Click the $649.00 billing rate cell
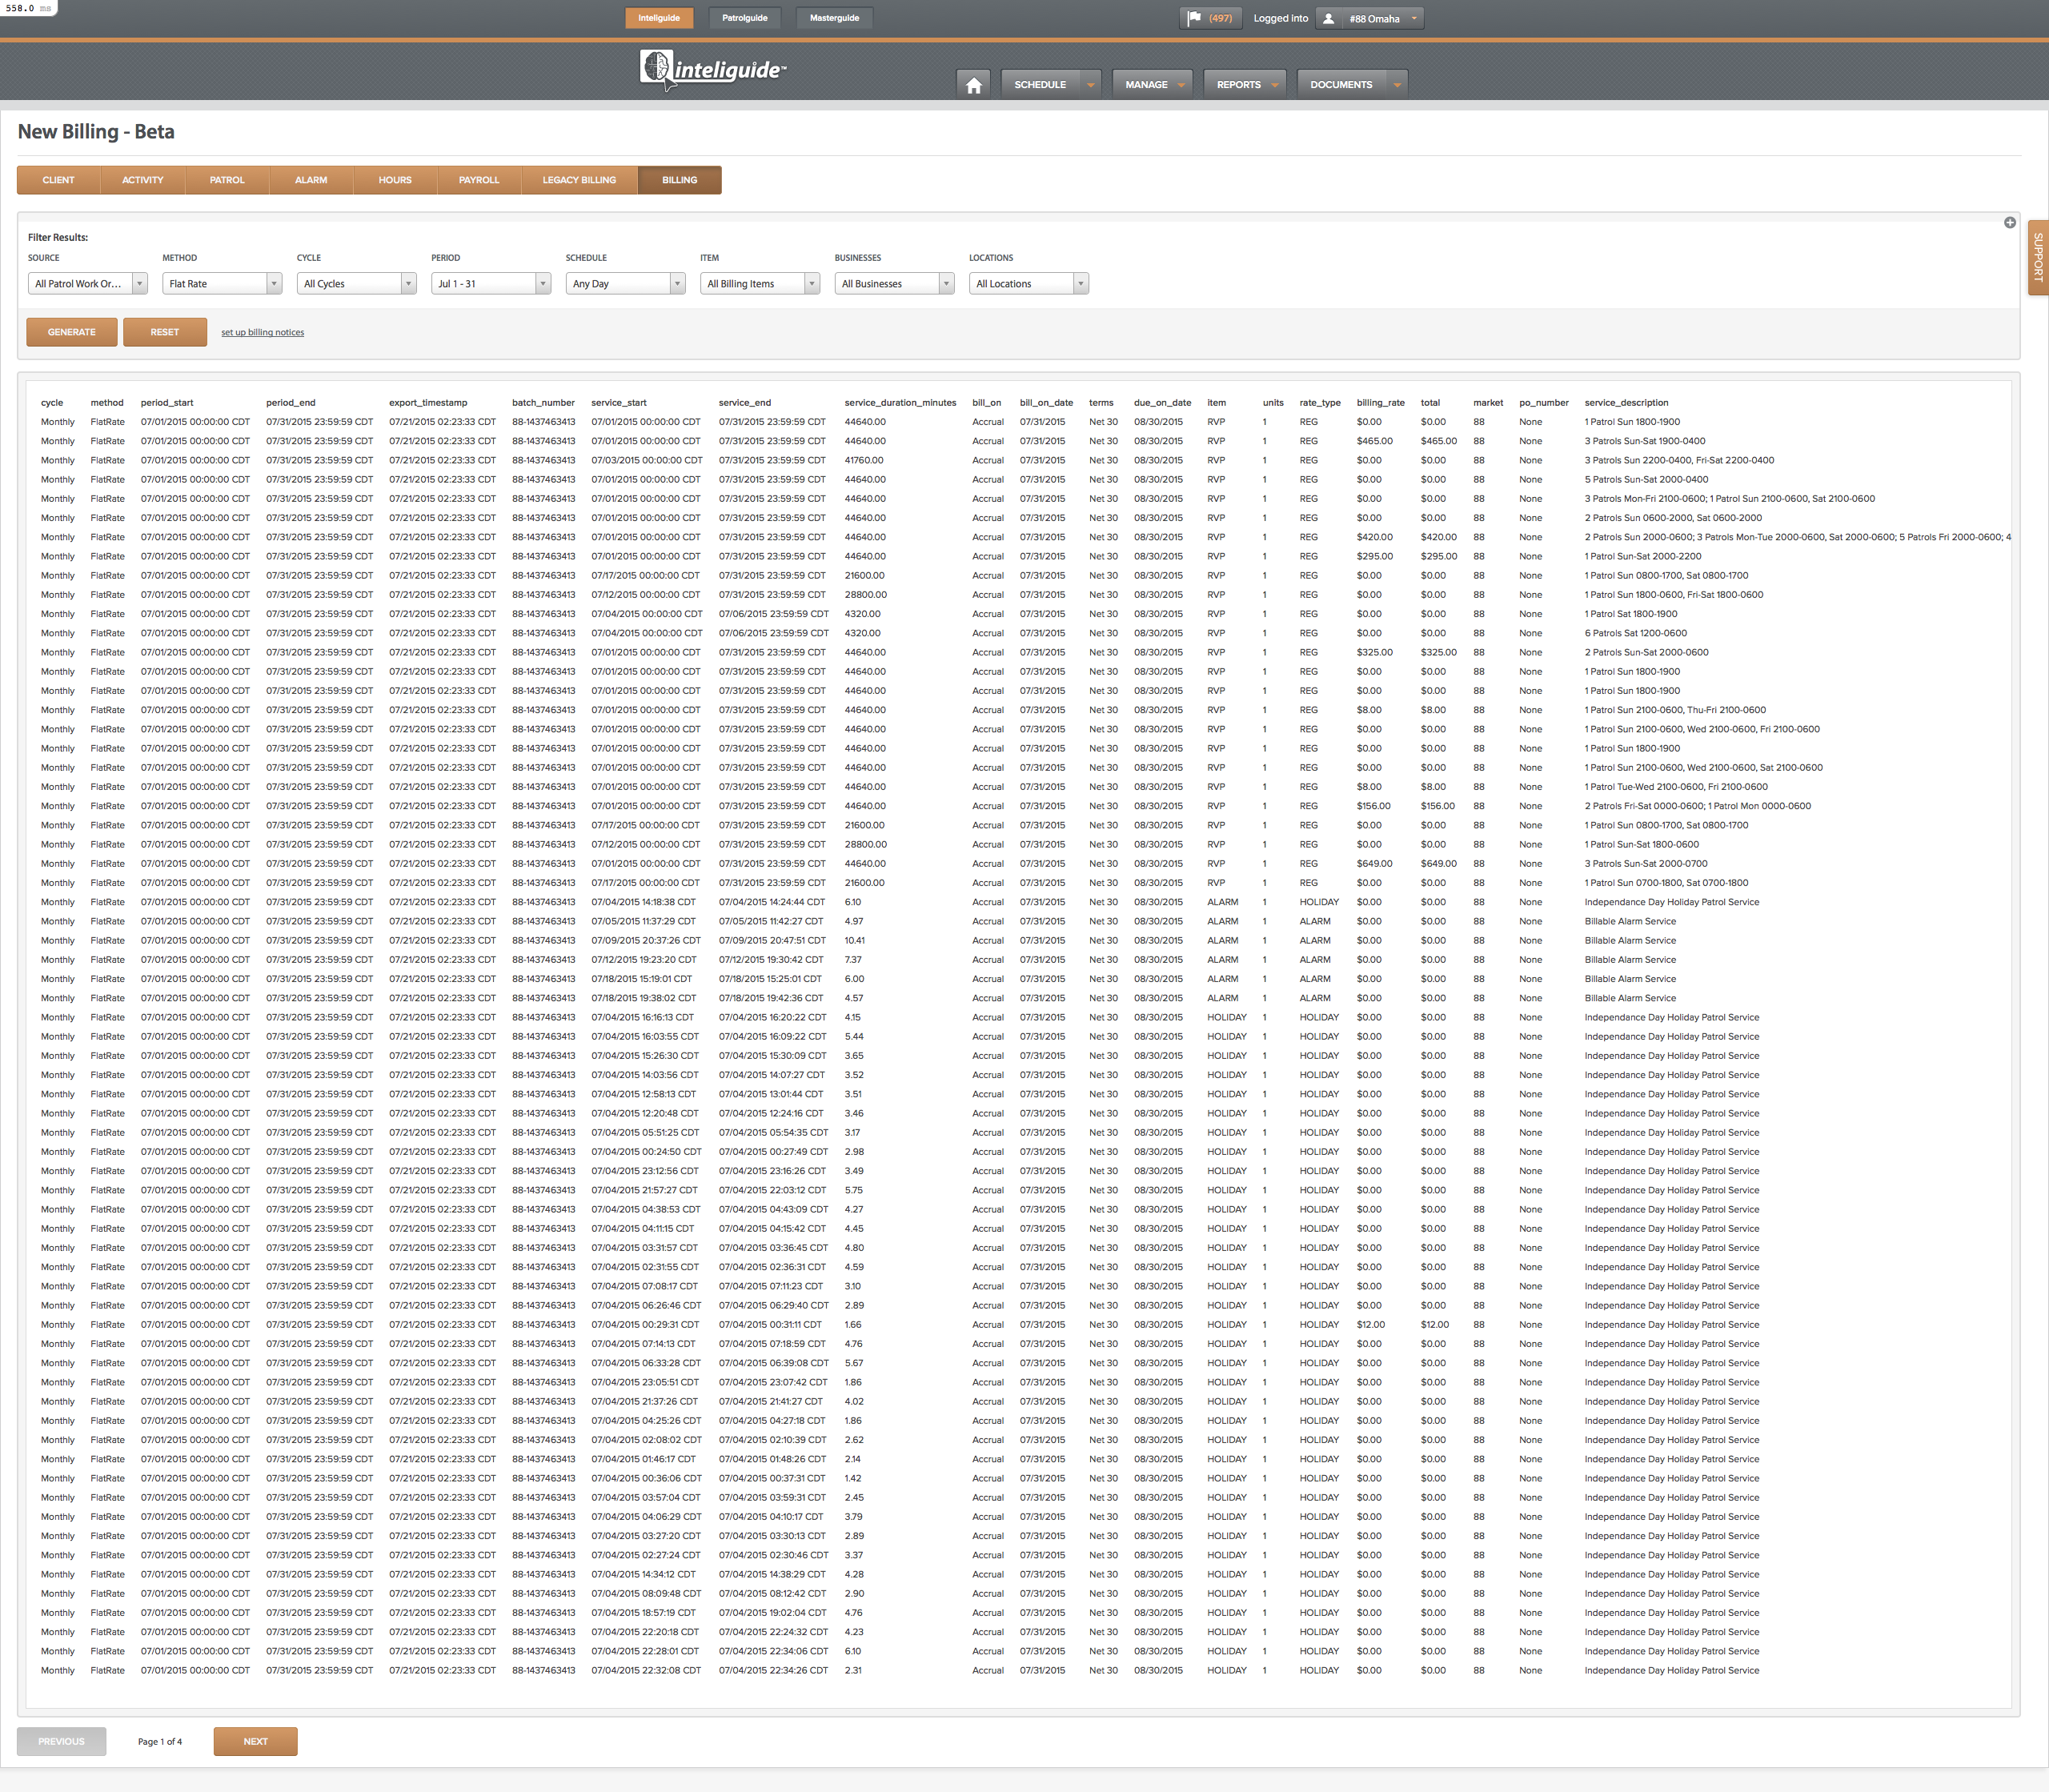2049x1792 pixels. point(1374,864)
